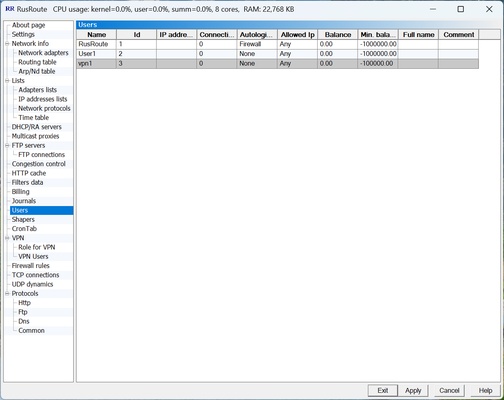Screen dimensions: 504x400
Task: Open the Common protocol page
Action: 31,331
